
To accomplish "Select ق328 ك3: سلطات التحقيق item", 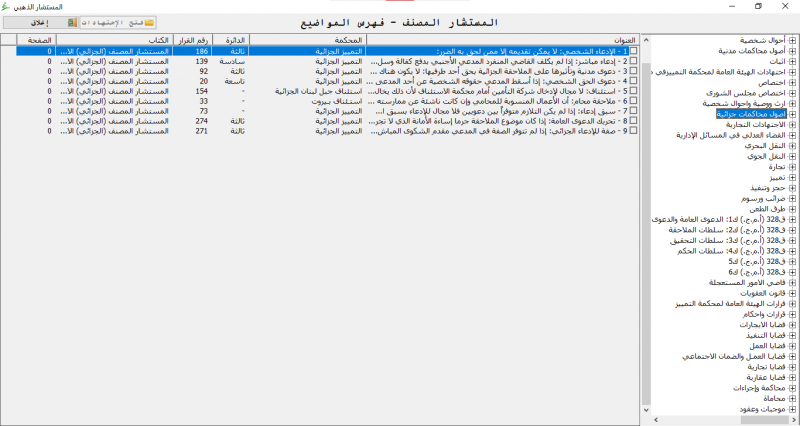I will [x=729, y=241].
